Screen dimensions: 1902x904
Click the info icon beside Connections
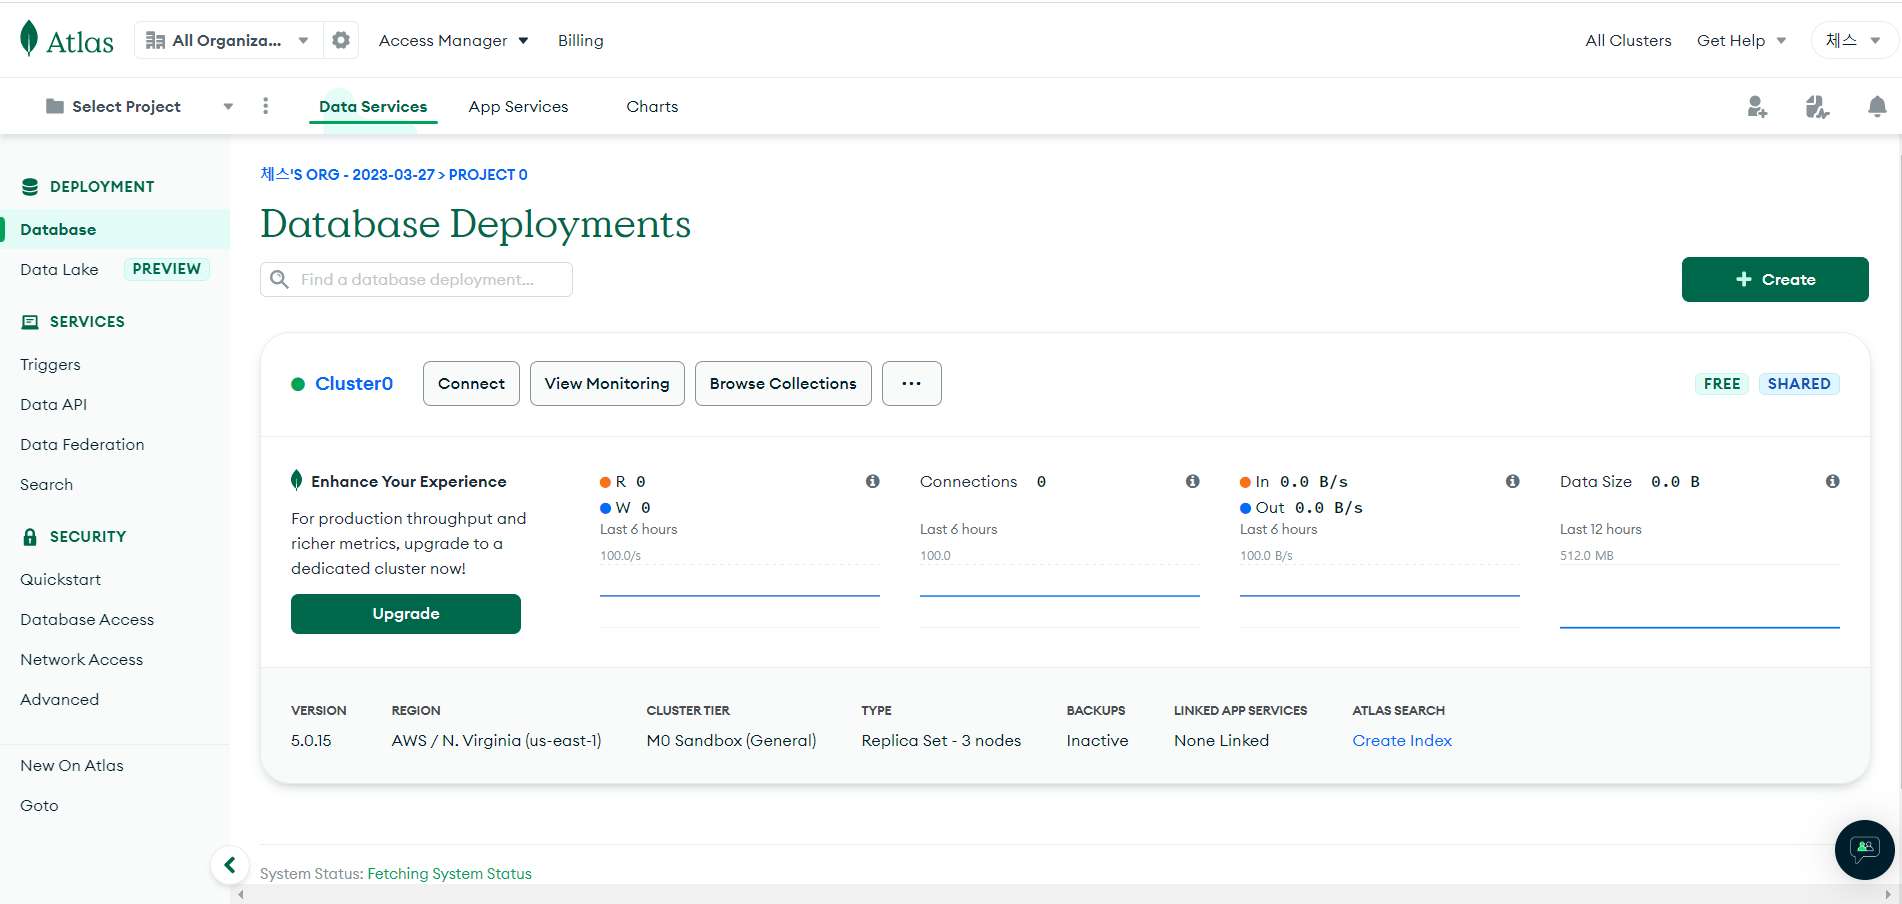(x=1193, y=481)
